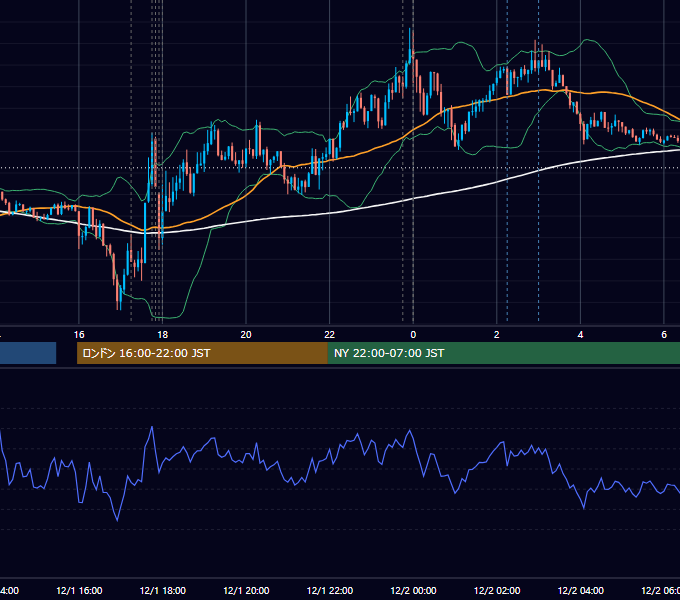Click hour label 16 on upper axis
Image resolution: width=680 pixels, height=600 pixels.
[x=79, y=335]
